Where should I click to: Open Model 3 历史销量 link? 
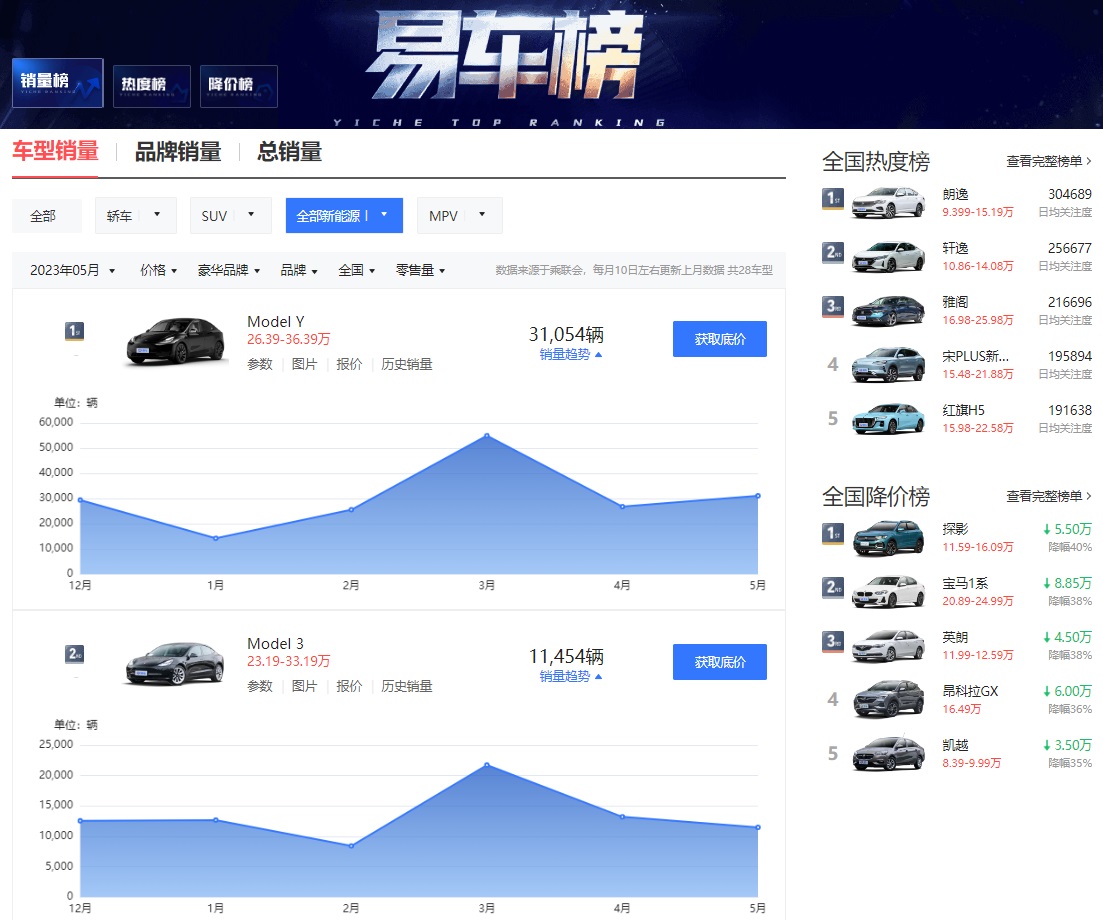pyautogui.click(x=407, y=686)
